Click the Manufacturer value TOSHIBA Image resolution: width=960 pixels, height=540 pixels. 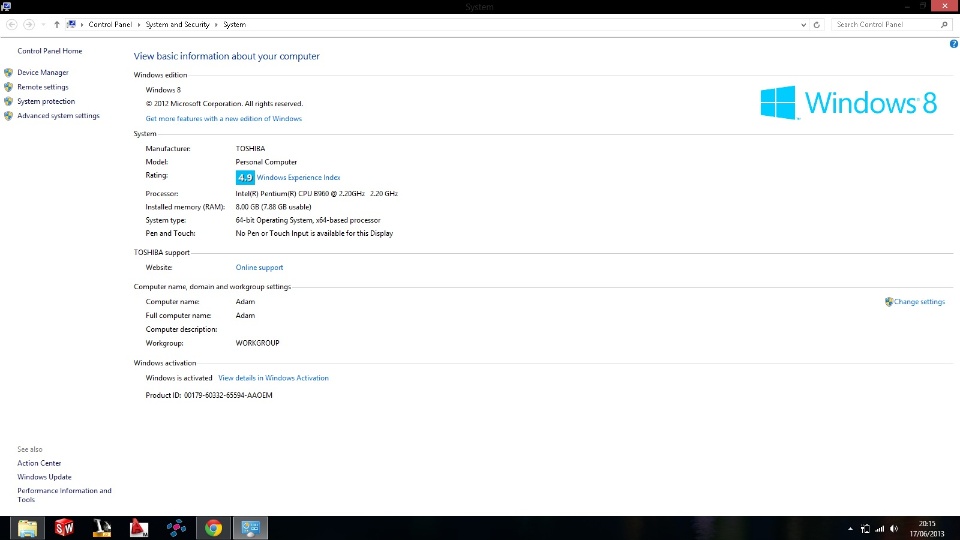tap(250, 149)
